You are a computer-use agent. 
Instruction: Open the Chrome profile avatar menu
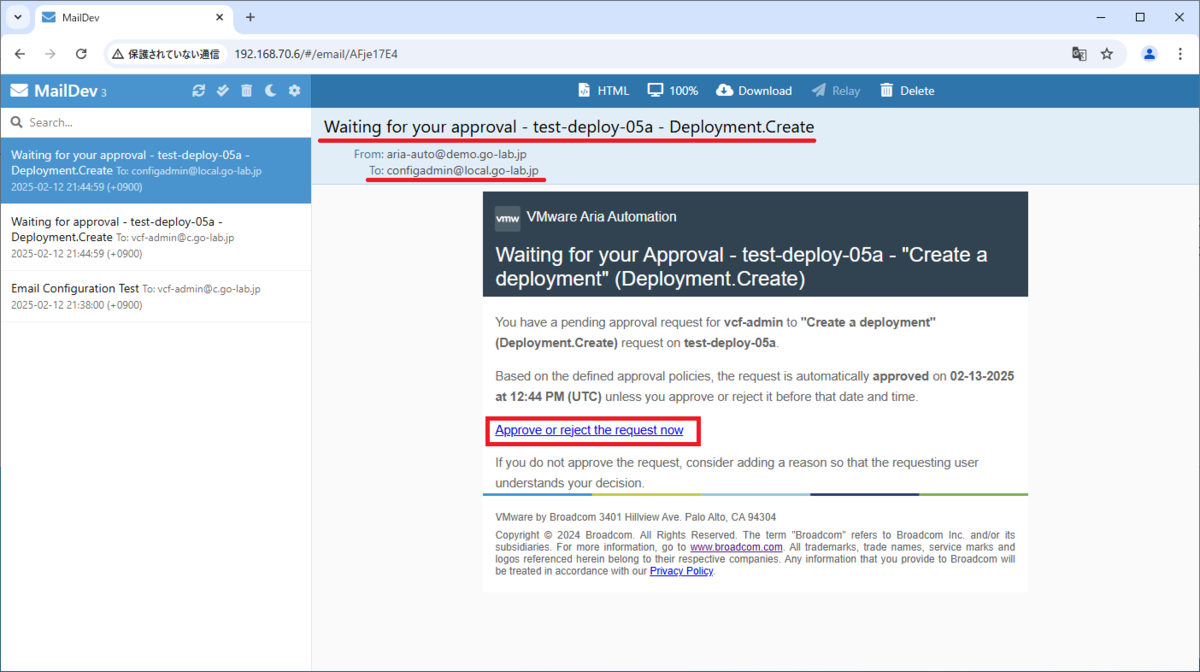click(x=1149, y=54)
